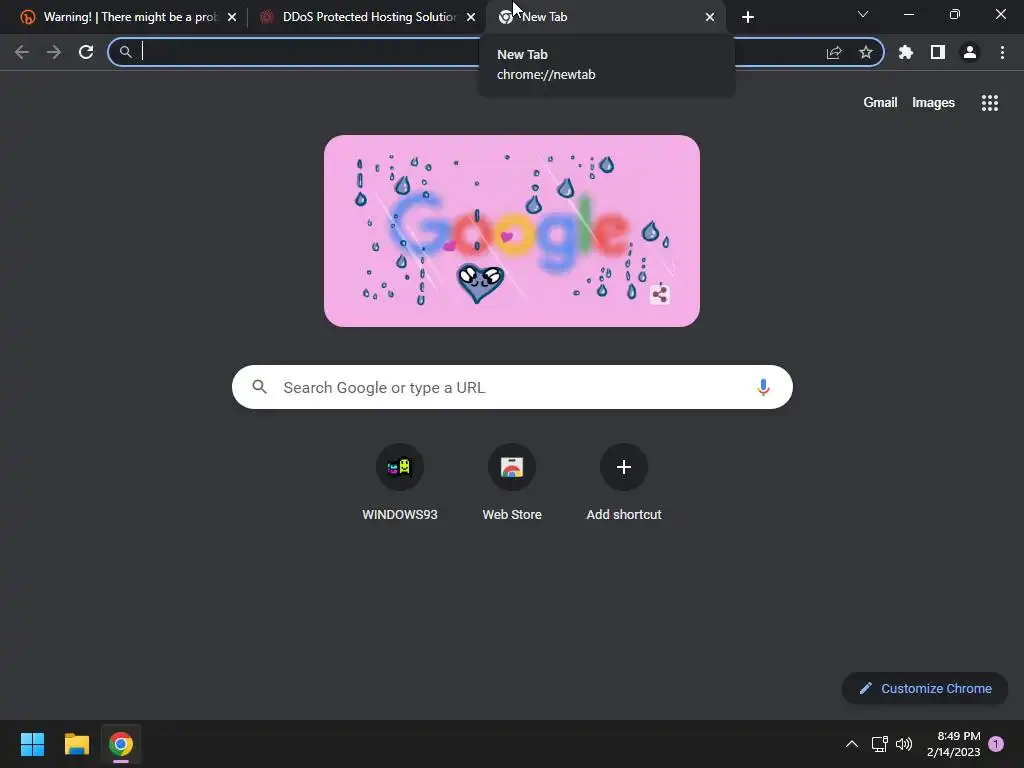
Task: Open a new tab with the plus button
Action: tap(748, 17)
